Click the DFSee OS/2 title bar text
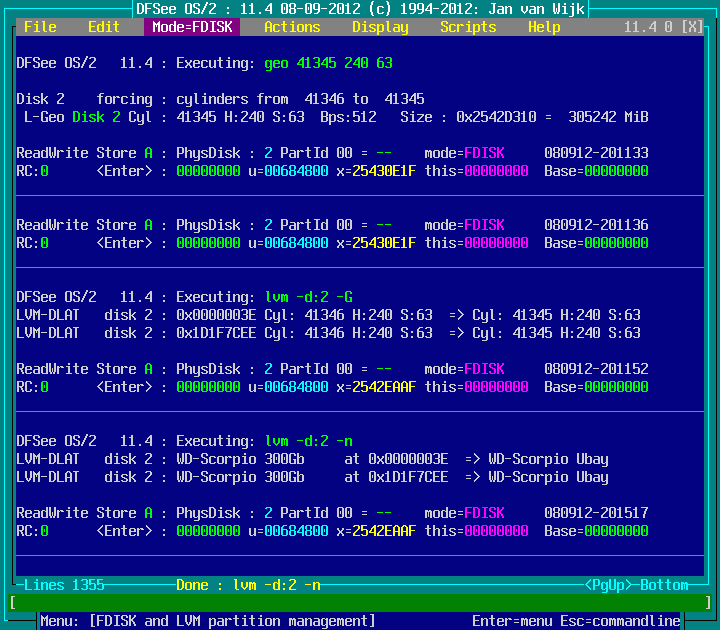Screen dimensions: 720x630 pyautogui.click(x=360, y=9)
